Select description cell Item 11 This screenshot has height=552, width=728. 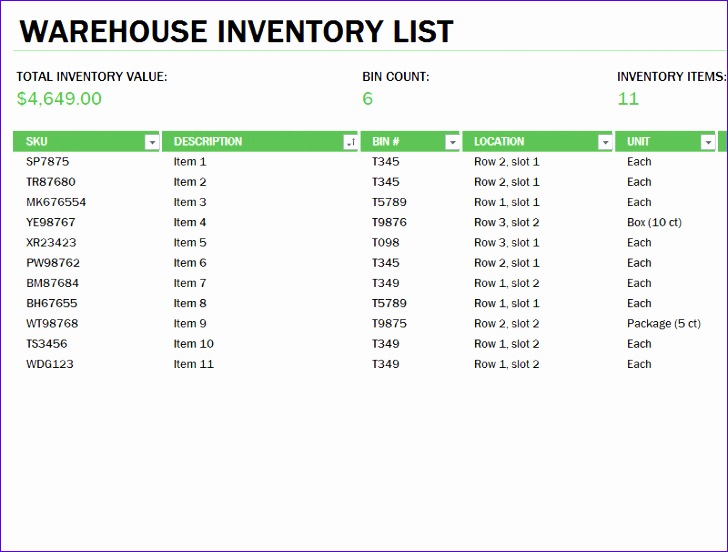point(194,364)
